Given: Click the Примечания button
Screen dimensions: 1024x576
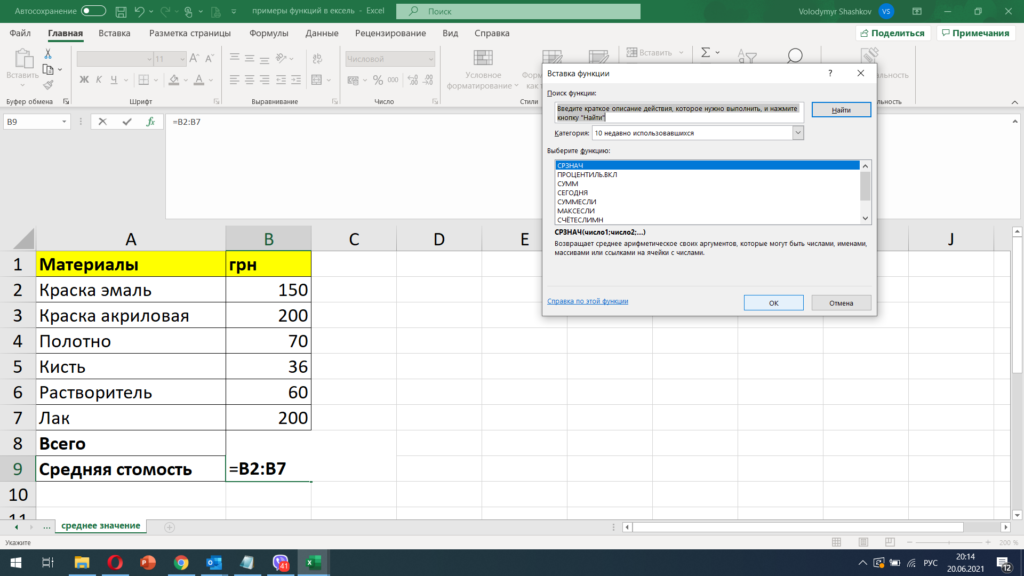Looking at the screenshot, I should (x=976, y=33).
